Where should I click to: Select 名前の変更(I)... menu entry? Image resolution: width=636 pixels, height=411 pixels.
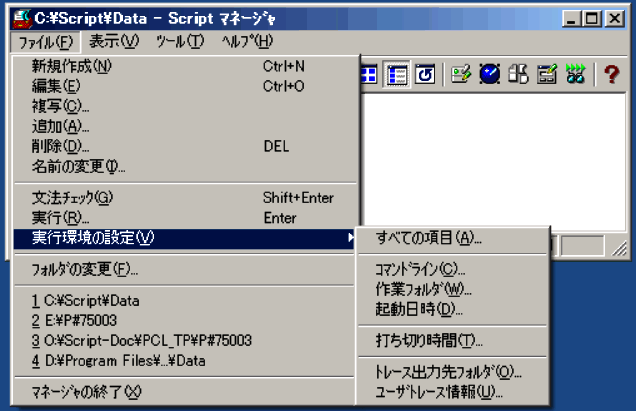pos(185,166)
